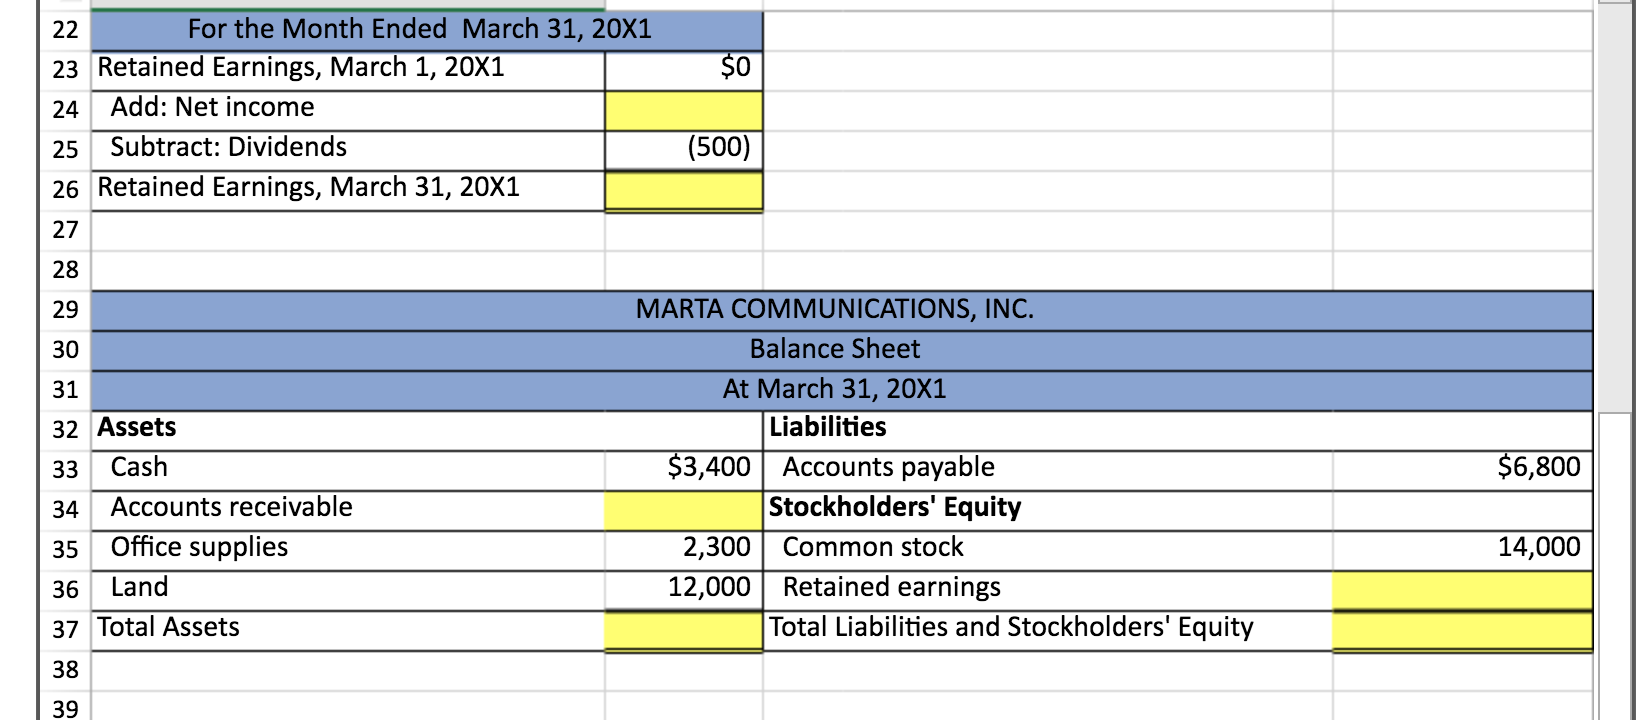Image resolution: width=1648 pixels, height=720 pixels.
Task: Select 'Common stock' label cell
Action: coord(1048,551)
